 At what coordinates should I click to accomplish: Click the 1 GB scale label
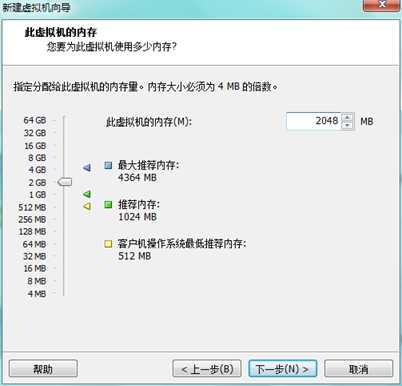tap(37, 195)
